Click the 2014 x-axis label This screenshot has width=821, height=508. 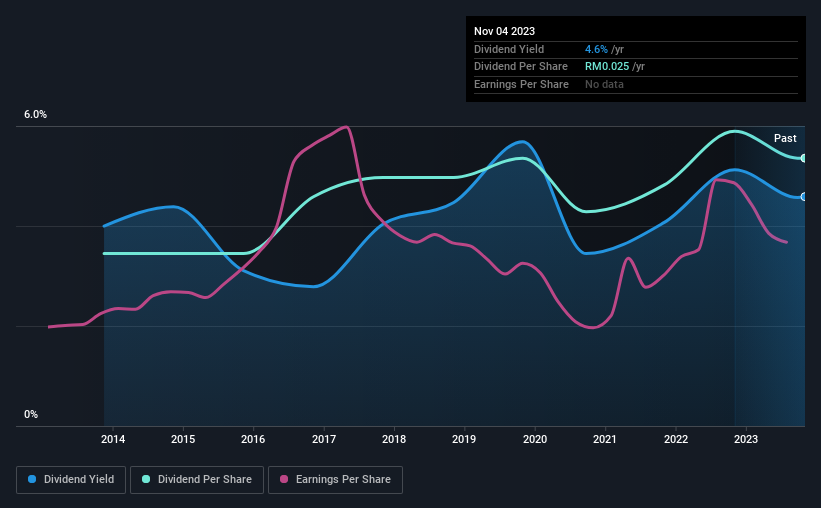pyautogui.click(x=113, y=439)
